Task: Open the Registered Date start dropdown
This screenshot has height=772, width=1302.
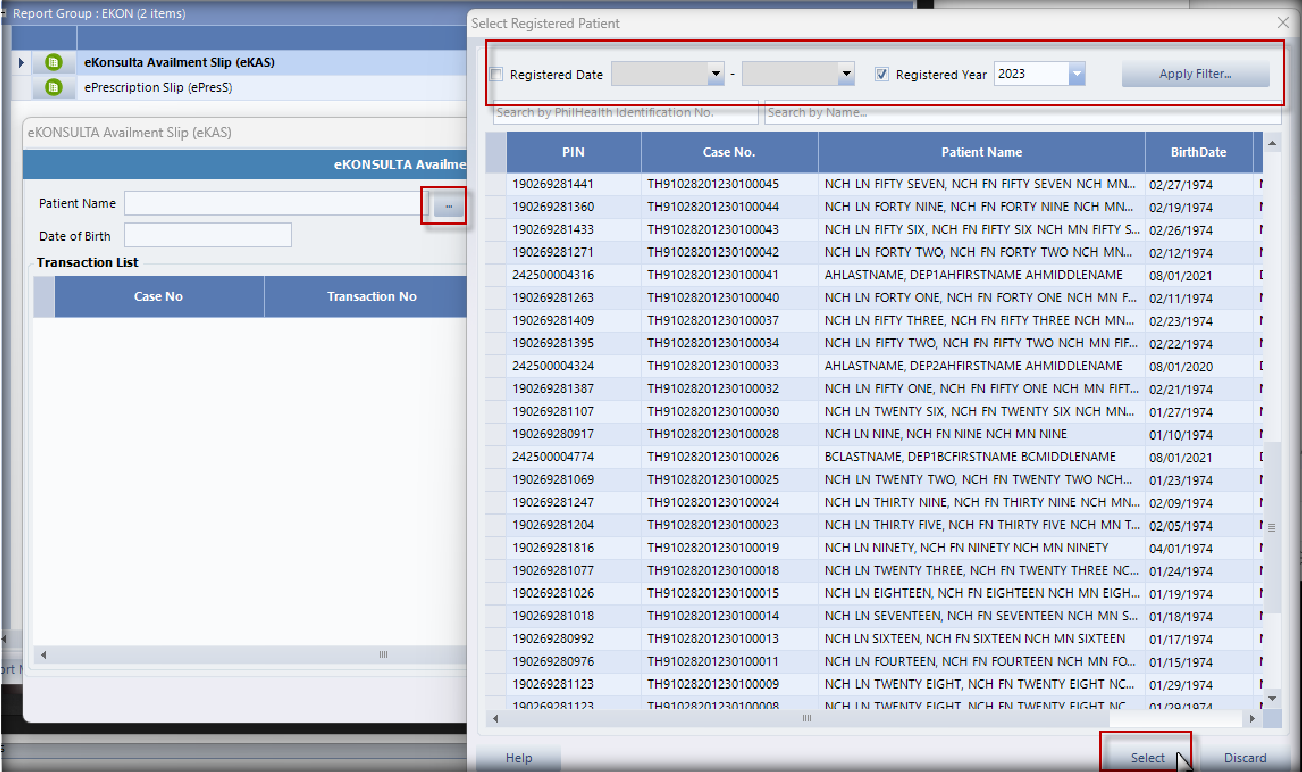Action: (715, 74)
